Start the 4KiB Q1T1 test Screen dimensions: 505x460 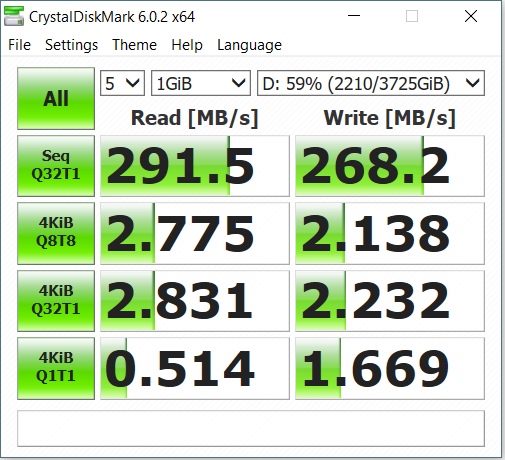(x=56, y=368)
